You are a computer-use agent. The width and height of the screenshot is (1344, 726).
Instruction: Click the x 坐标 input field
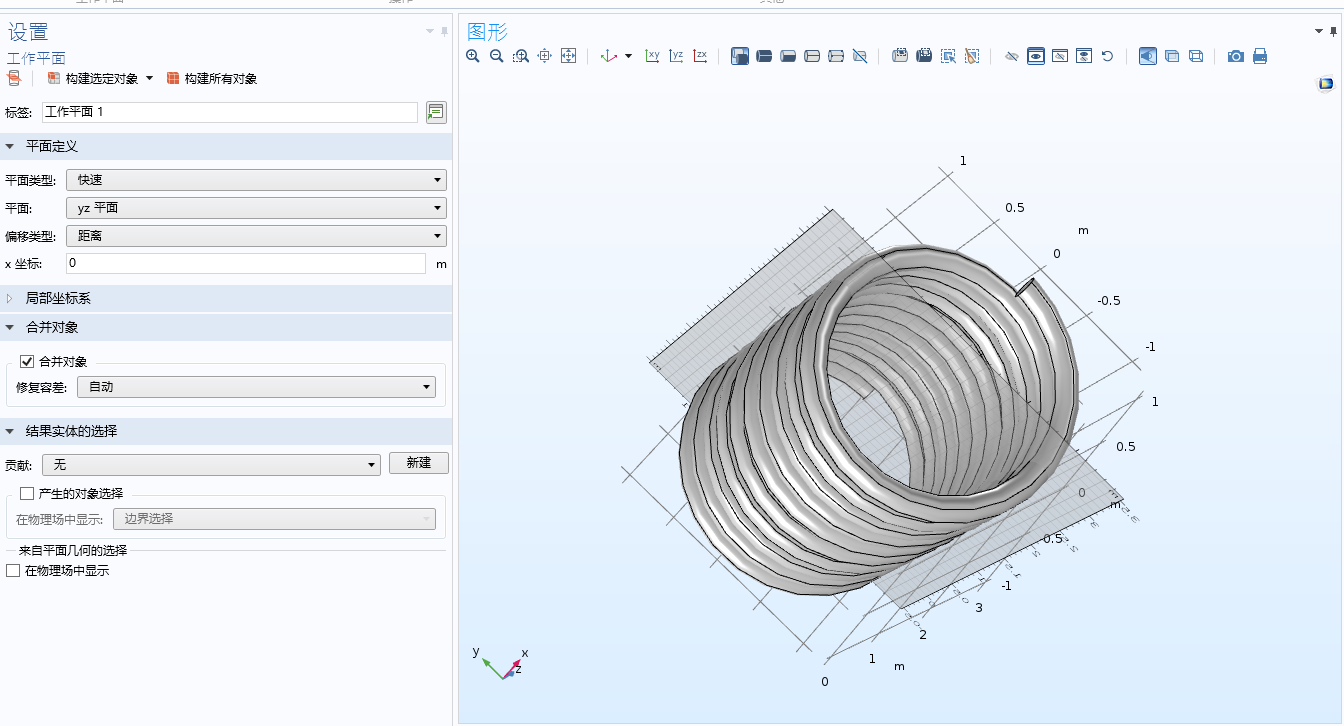[x=246, y=264]
